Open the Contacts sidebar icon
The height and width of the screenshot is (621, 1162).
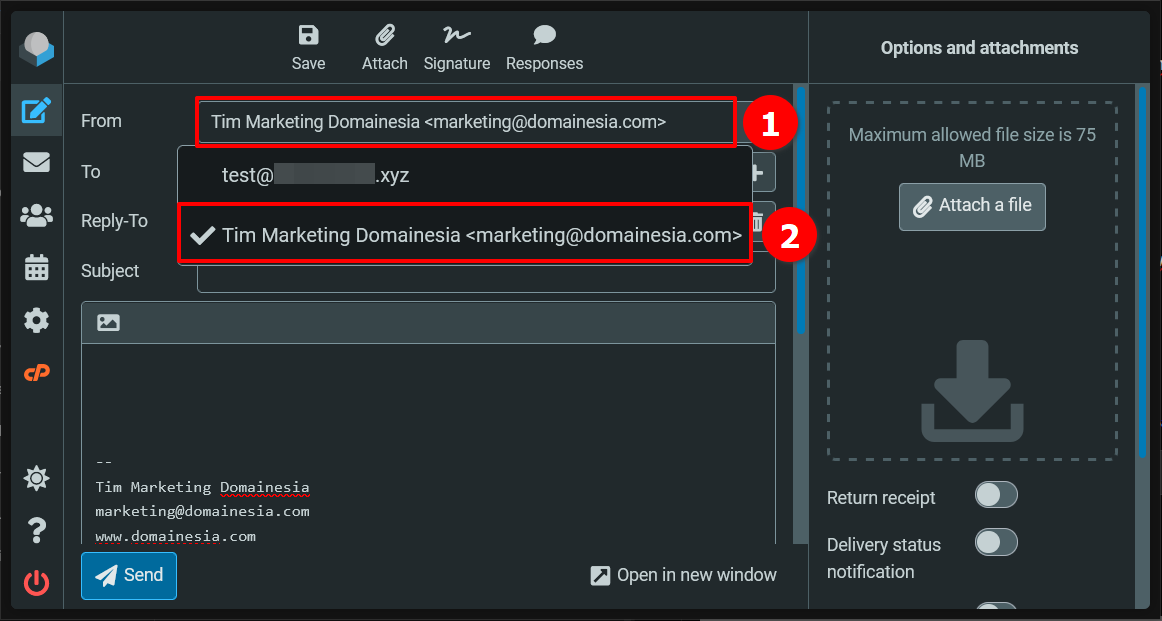[36, 215]
